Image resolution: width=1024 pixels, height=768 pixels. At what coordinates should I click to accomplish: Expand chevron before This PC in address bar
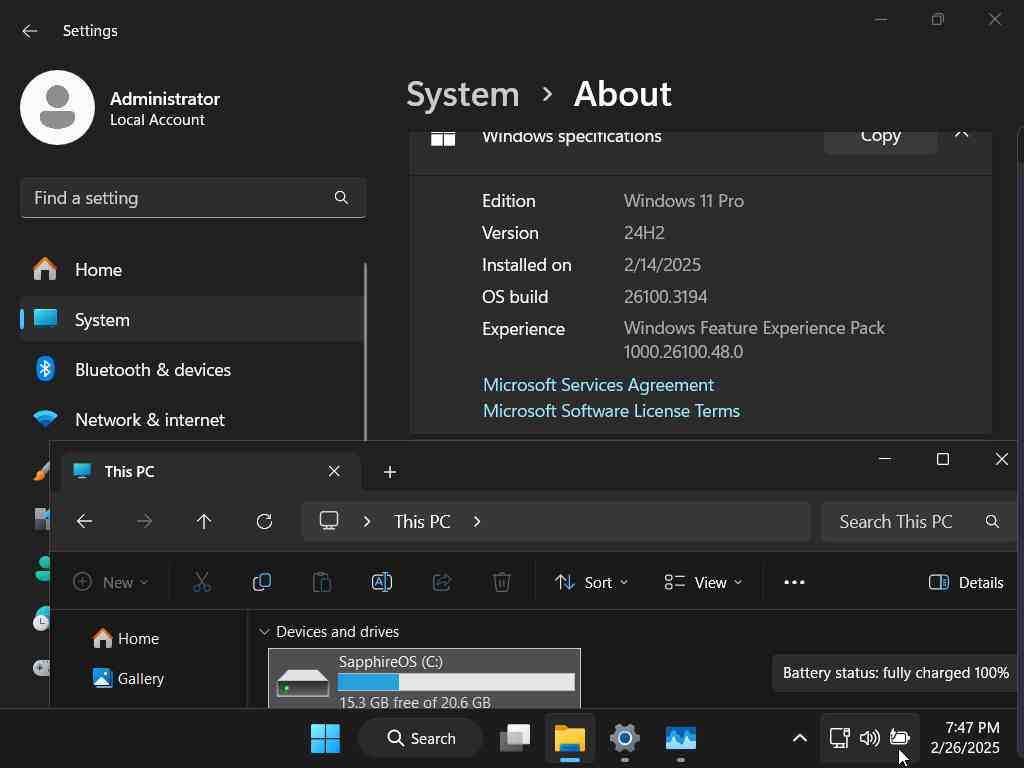367,521
